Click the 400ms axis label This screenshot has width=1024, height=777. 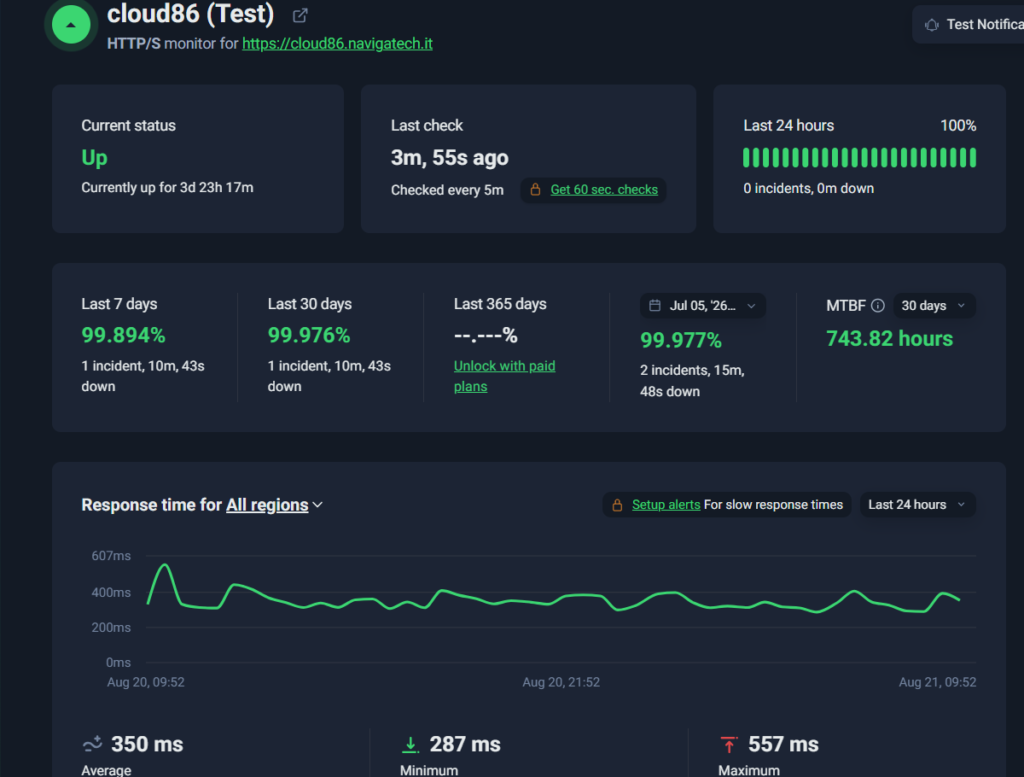111,592
